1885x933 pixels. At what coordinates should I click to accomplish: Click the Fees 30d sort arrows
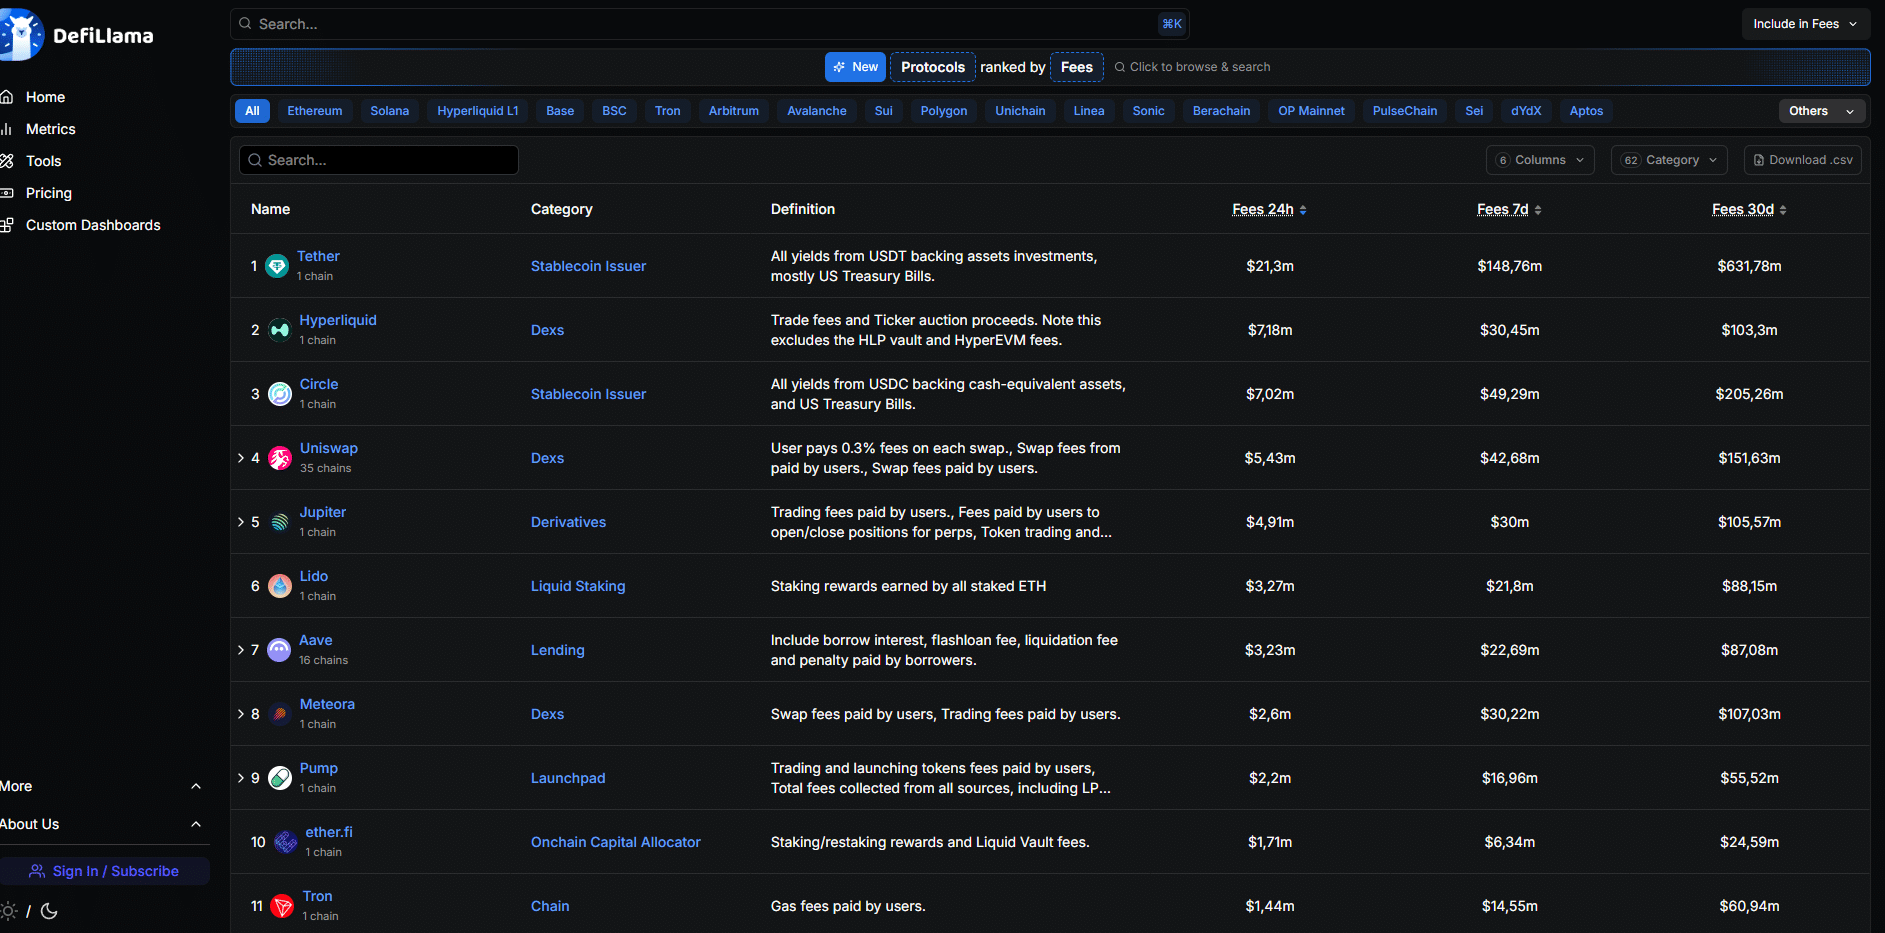click(x=1783, y=210)
